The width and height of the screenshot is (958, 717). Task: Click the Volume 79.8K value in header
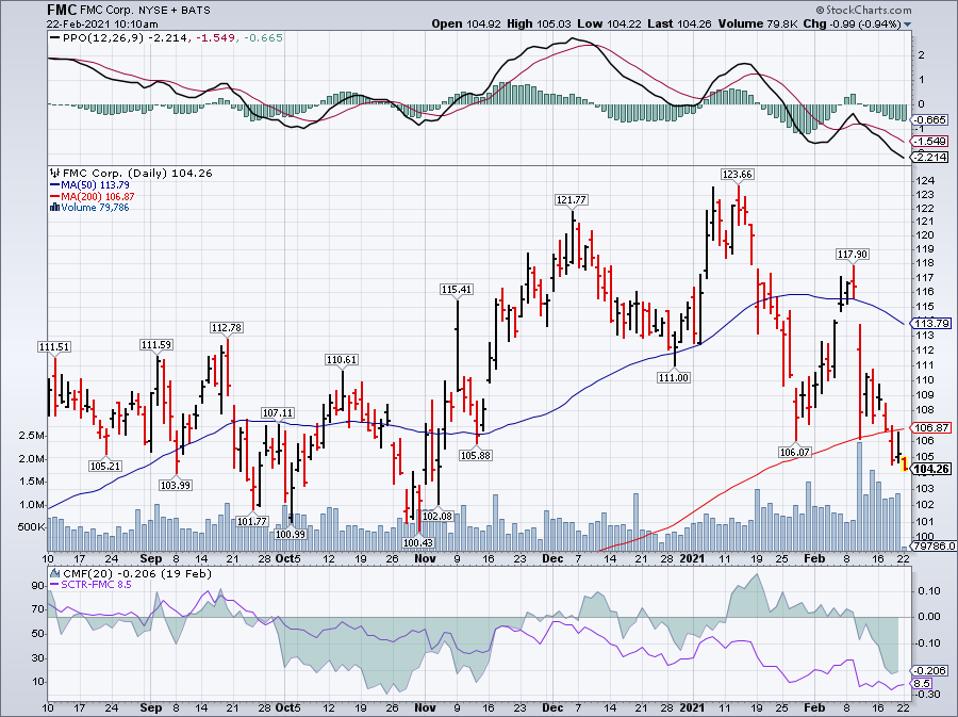pyautogui.click(x=759, y=24)
